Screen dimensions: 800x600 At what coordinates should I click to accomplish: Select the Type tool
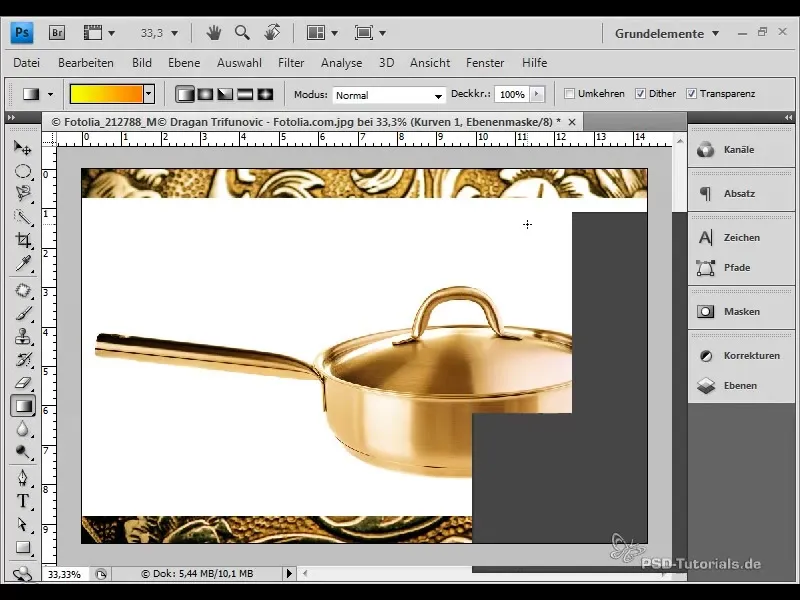tap(22, 501)
